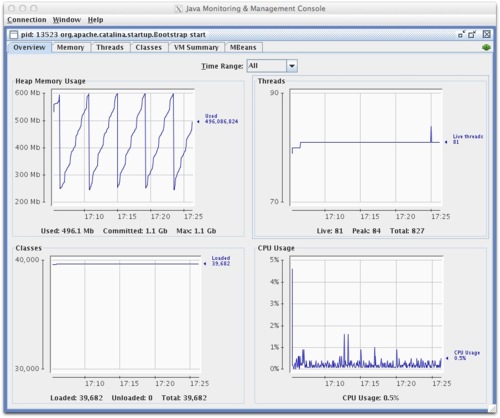The height and width of the screenshot is (418, 500).
Task: Click the CPU Usage panel title
Action: 276,248
